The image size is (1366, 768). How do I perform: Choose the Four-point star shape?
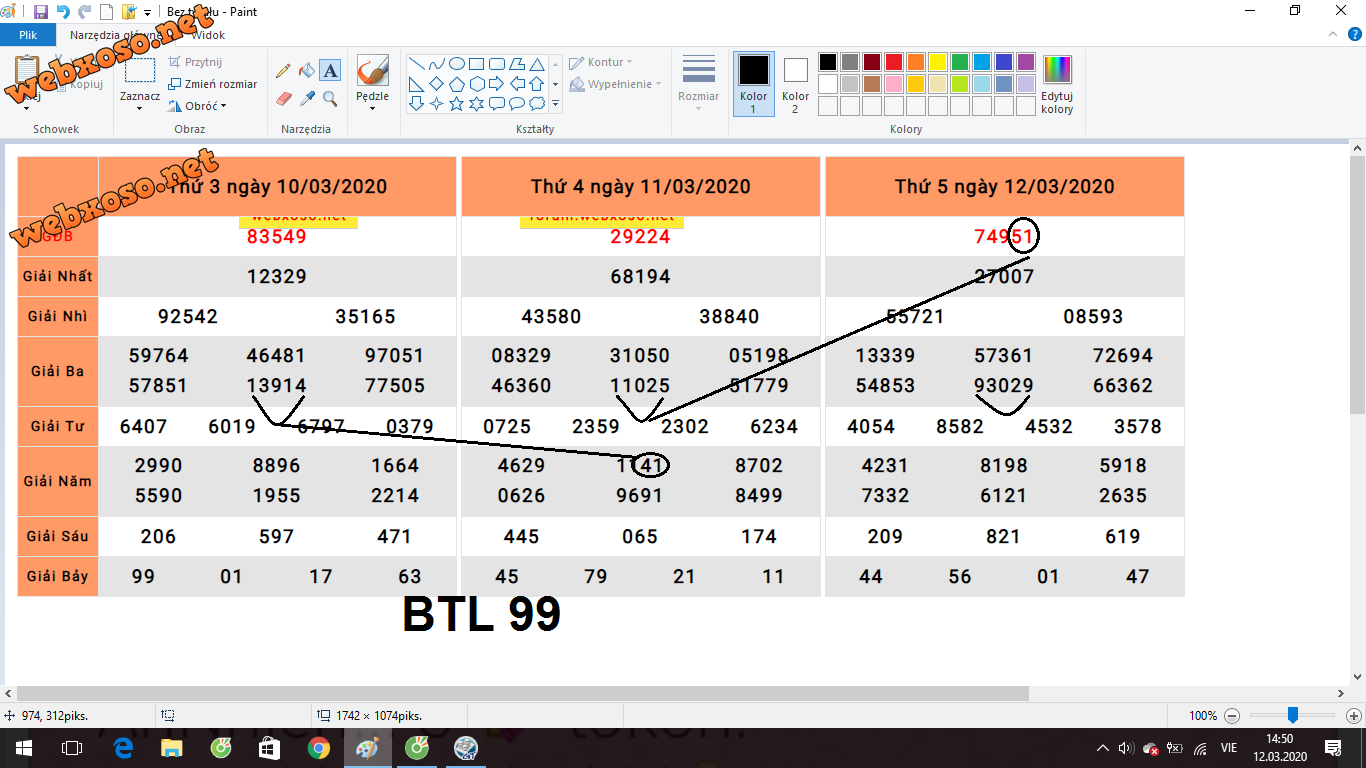coord(436,103)
